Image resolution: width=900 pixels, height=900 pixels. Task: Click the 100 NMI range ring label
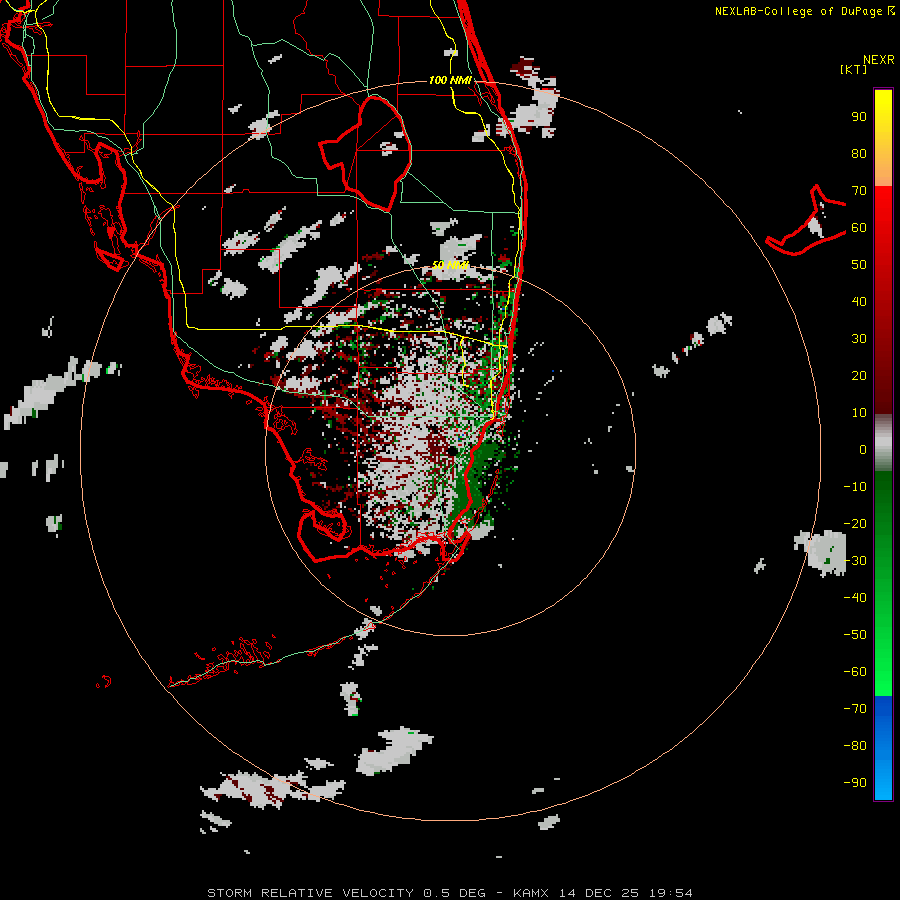[450, 80]
